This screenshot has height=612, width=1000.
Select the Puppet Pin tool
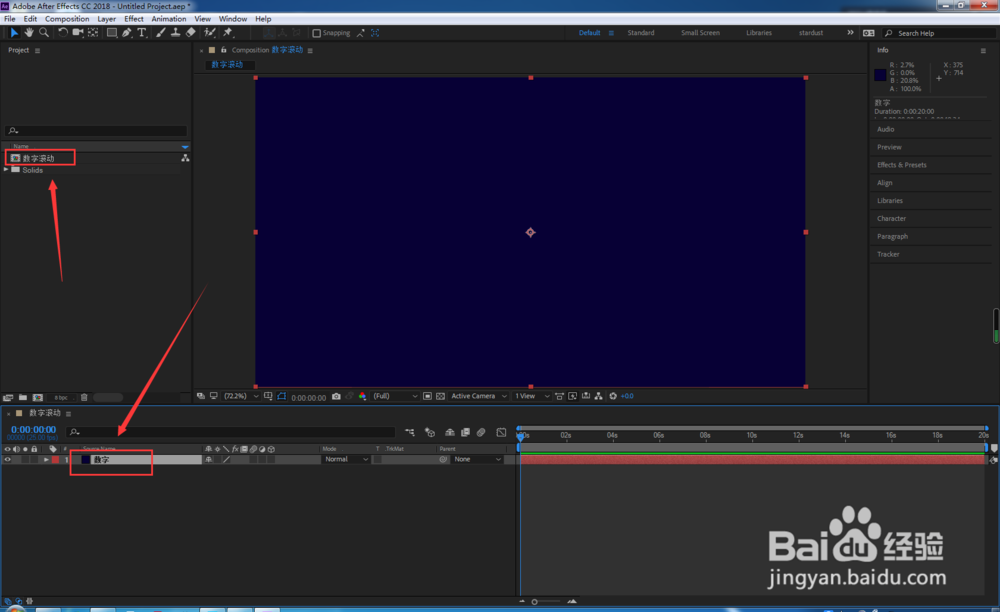(228, 33)
